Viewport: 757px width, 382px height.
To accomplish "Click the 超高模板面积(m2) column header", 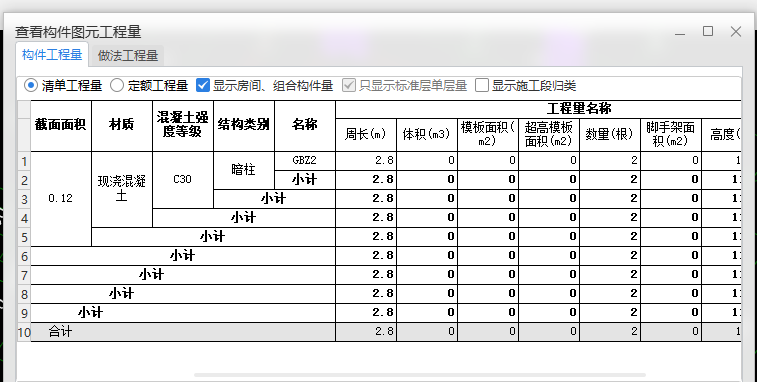I will [549, 135].
